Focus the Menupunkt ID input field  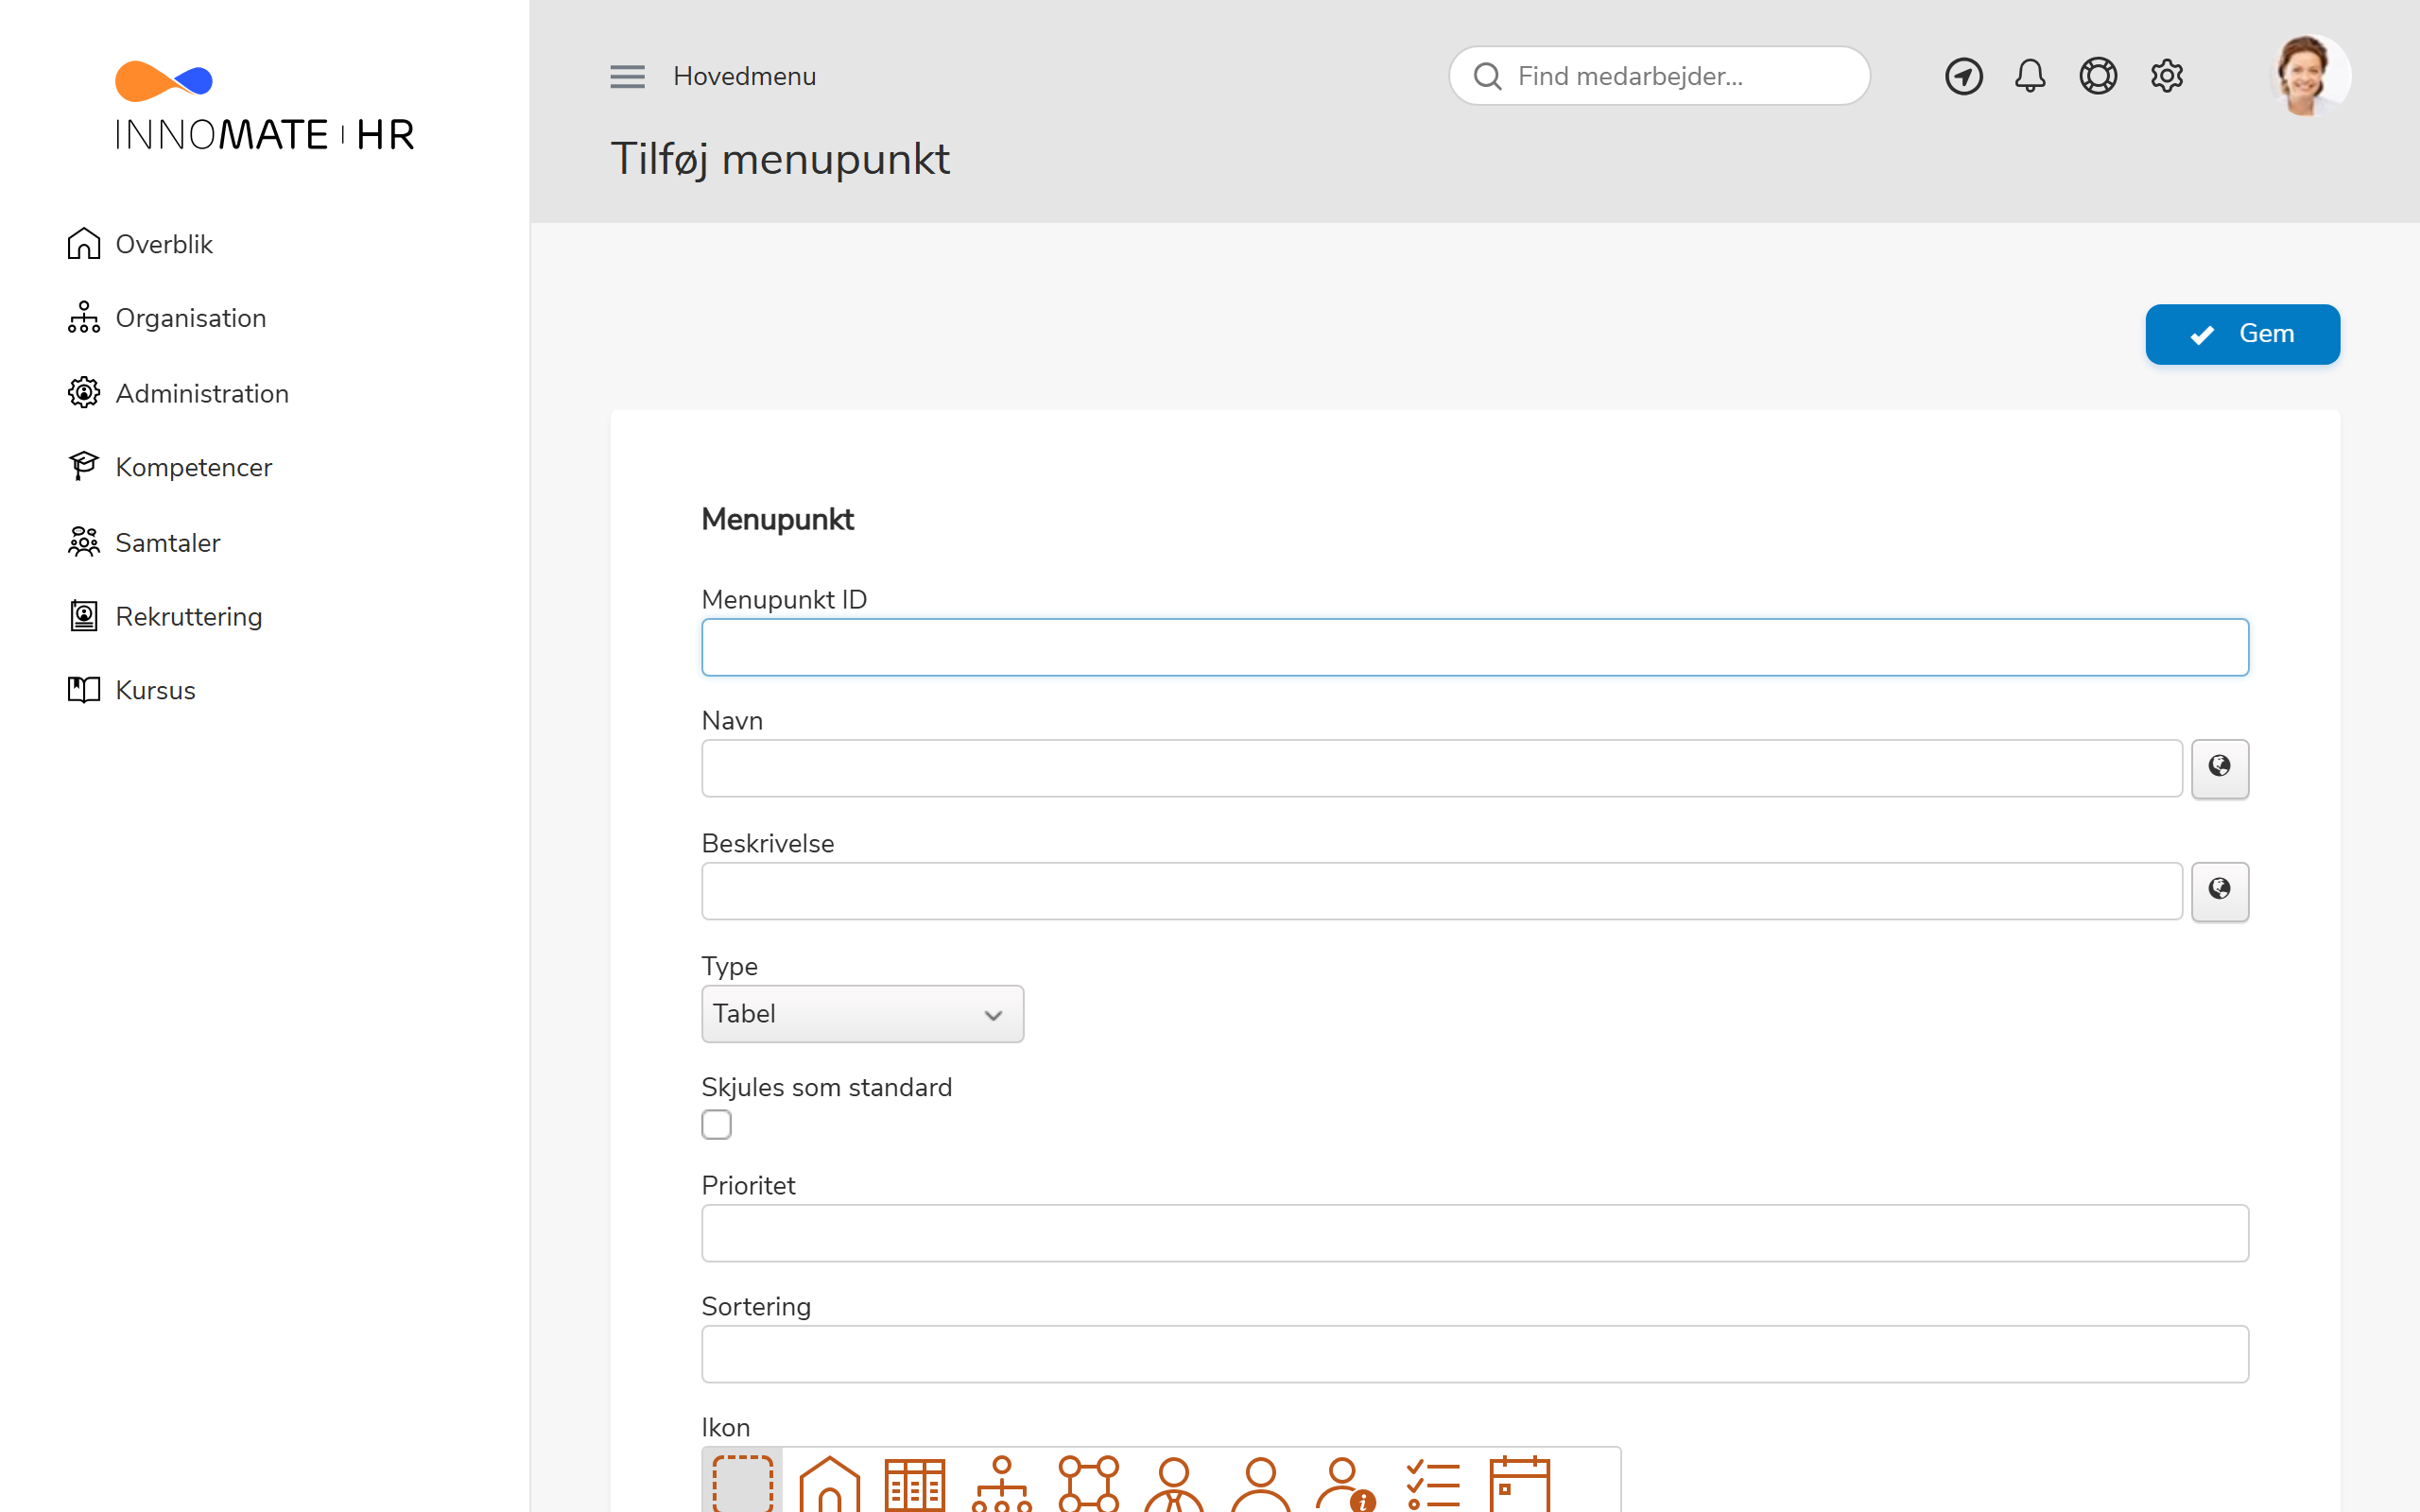1475,647
